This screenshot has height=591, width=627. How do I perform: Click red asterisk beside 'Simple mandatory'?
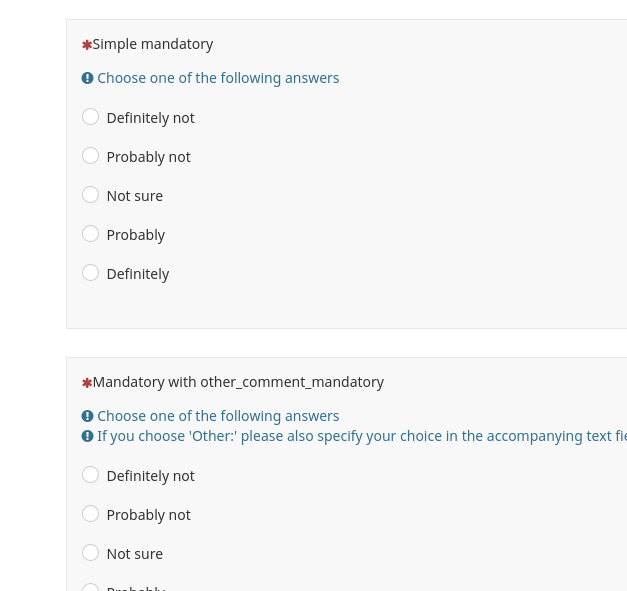pos(87,45)
